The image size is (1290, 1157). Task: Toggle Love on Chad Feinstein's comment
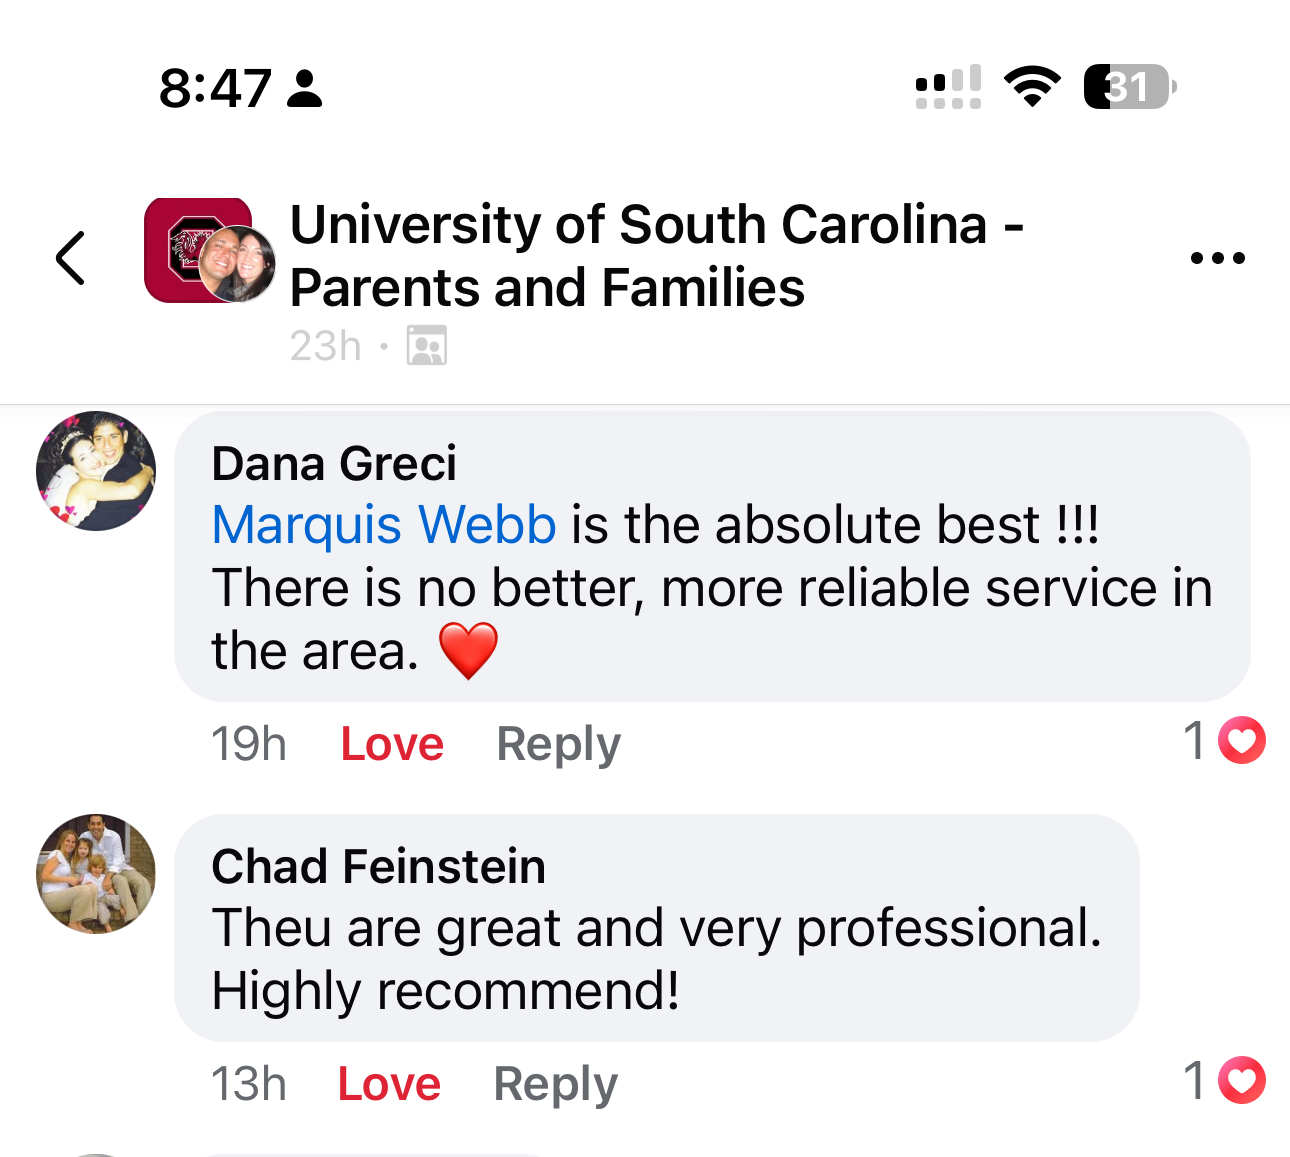(389, 1084)
